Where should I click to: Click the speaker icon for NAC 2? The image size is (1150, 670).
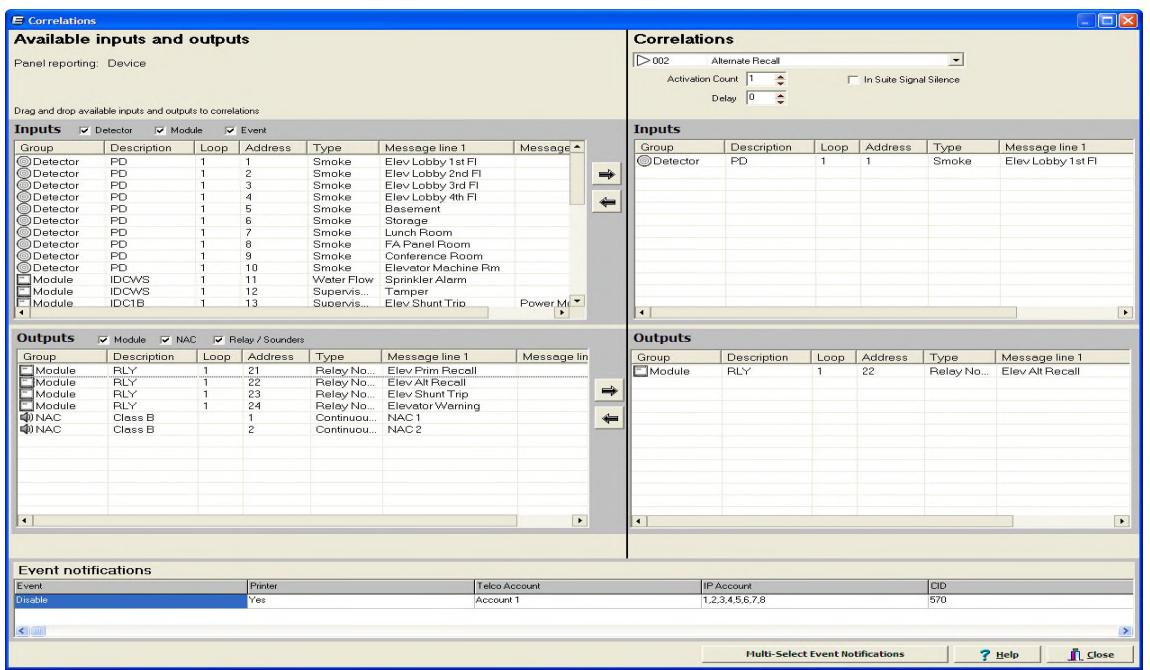27,430
